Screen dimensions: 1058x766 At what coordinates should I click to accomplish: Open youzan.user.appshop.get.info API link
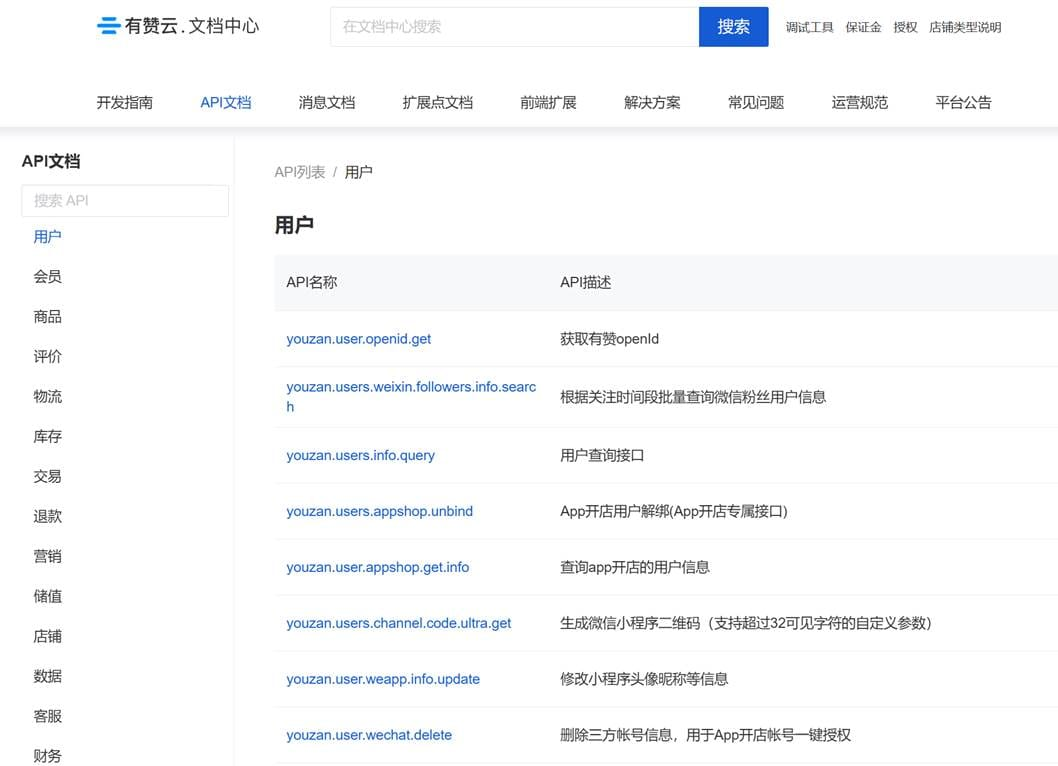377,567
